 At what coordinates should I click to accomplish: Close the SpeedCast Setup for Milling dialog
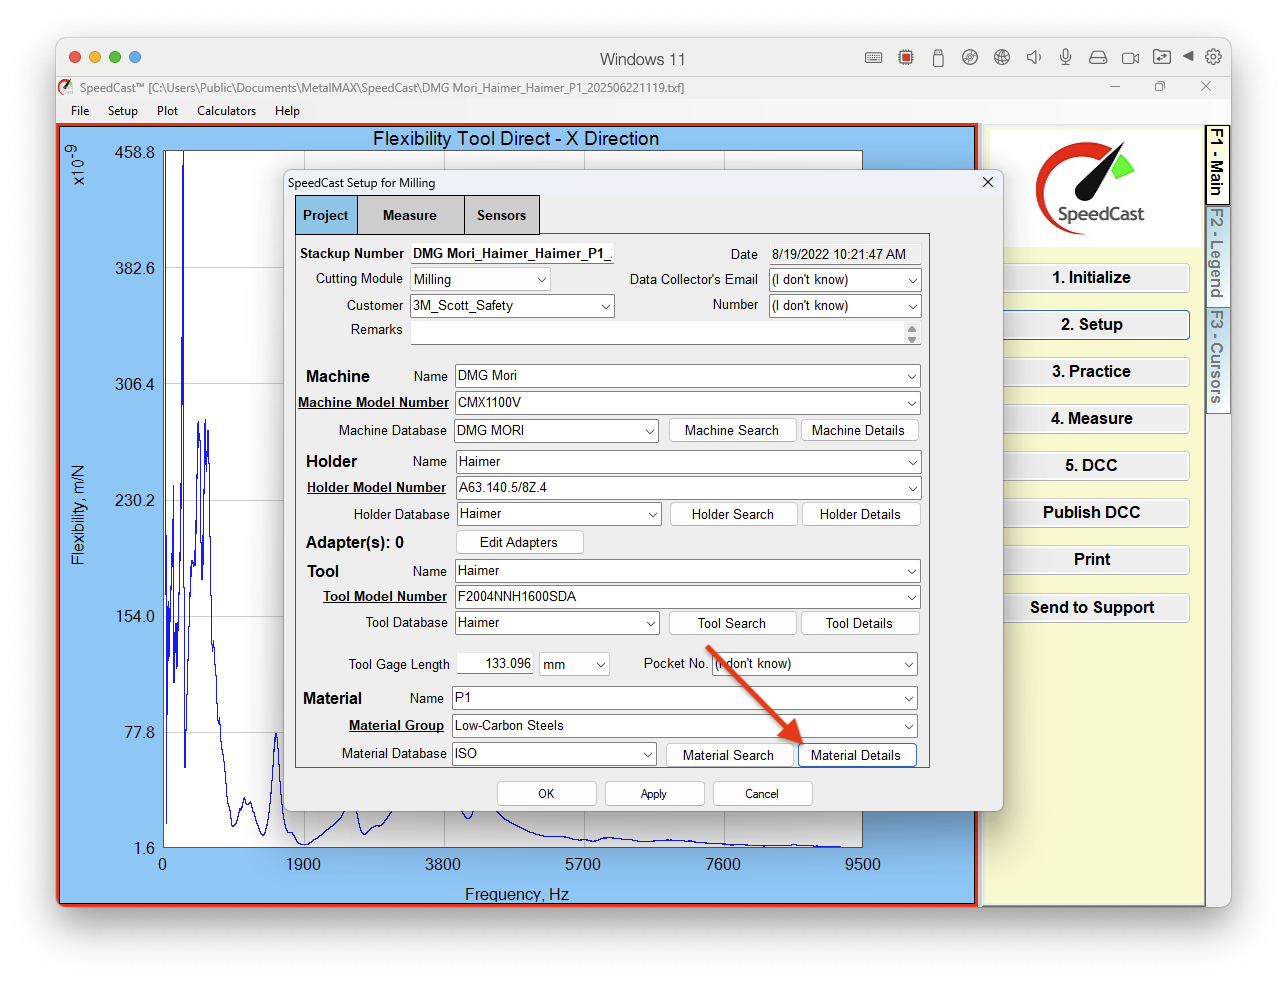(x=988, y=182)
